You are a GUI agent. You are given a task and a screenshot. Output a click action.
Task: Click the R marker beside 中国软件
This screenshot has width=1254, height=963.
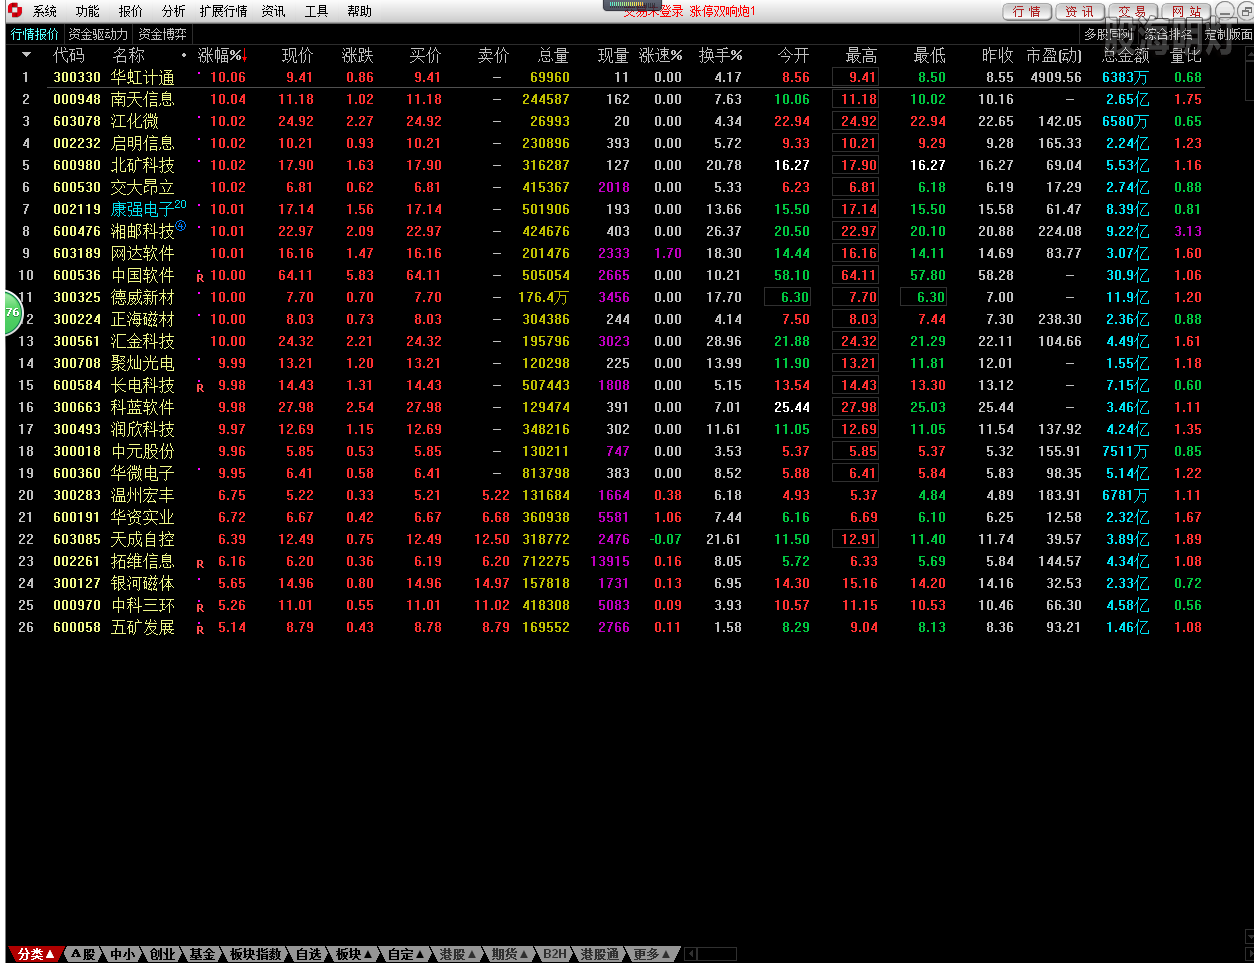200,277
